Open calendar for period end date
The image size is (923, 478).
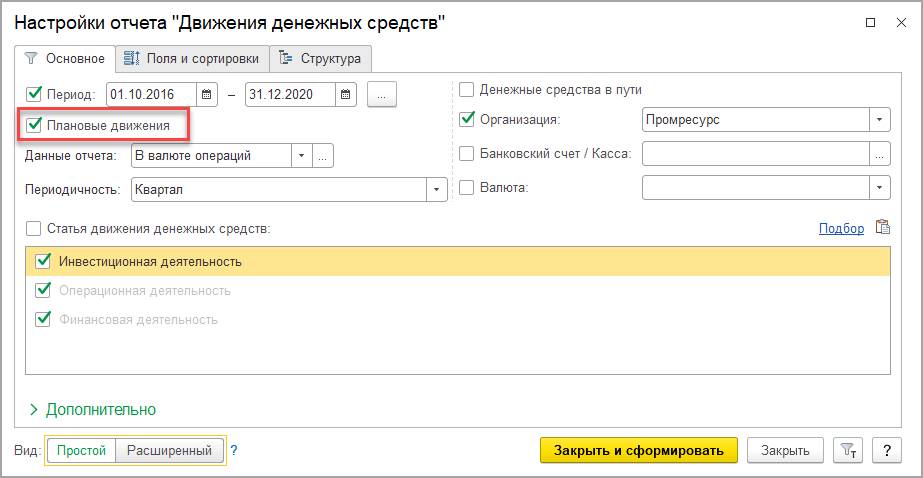tap(346, 95)
